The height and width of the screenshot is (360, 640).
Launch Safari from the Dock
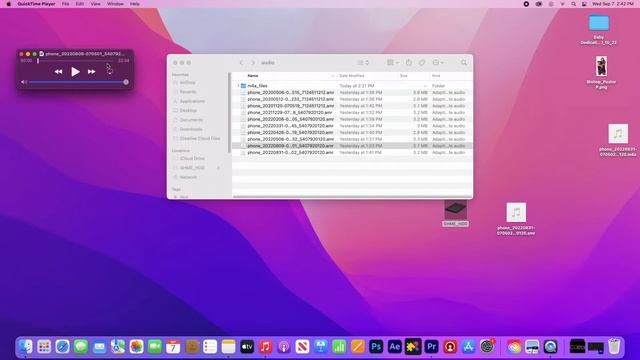[x=62, y=347]
